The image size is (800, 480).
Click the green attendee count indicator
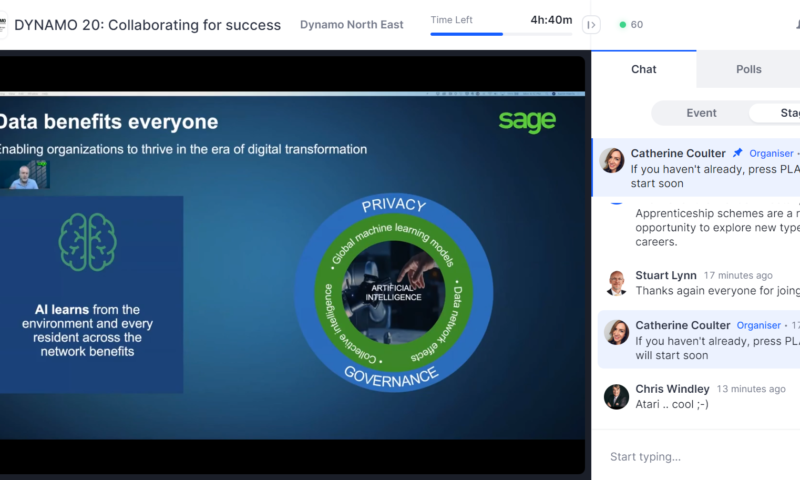click(x=630, y=25)
